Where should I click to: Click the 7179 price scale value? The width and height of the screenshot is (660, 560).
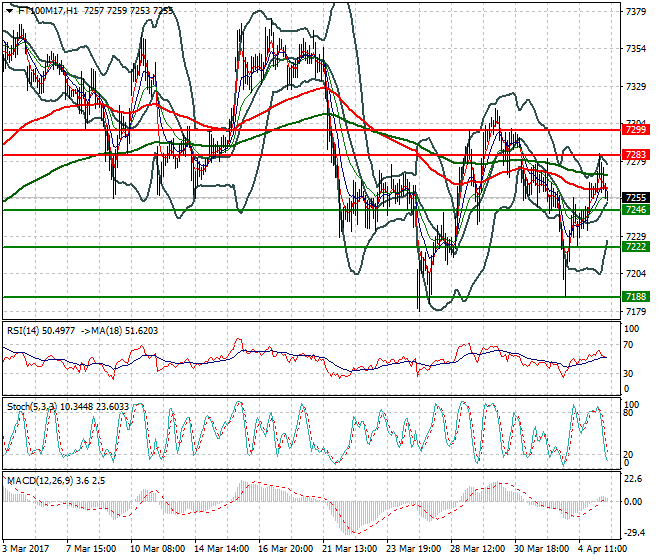pos(636,312)
